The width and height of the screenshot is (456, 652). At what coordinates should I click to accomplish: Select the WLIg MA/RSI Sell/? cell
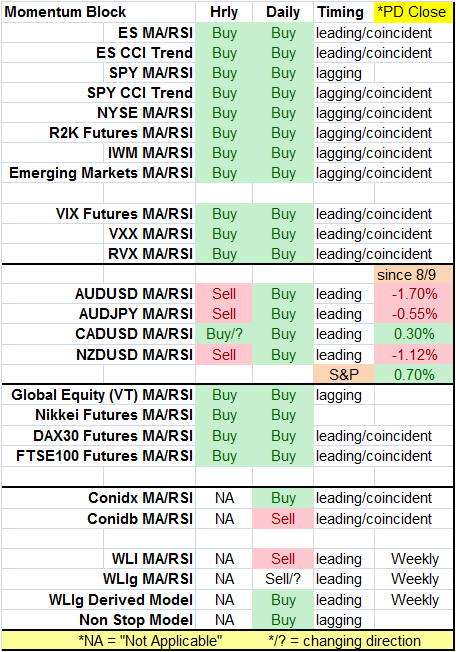click(283, 579)
